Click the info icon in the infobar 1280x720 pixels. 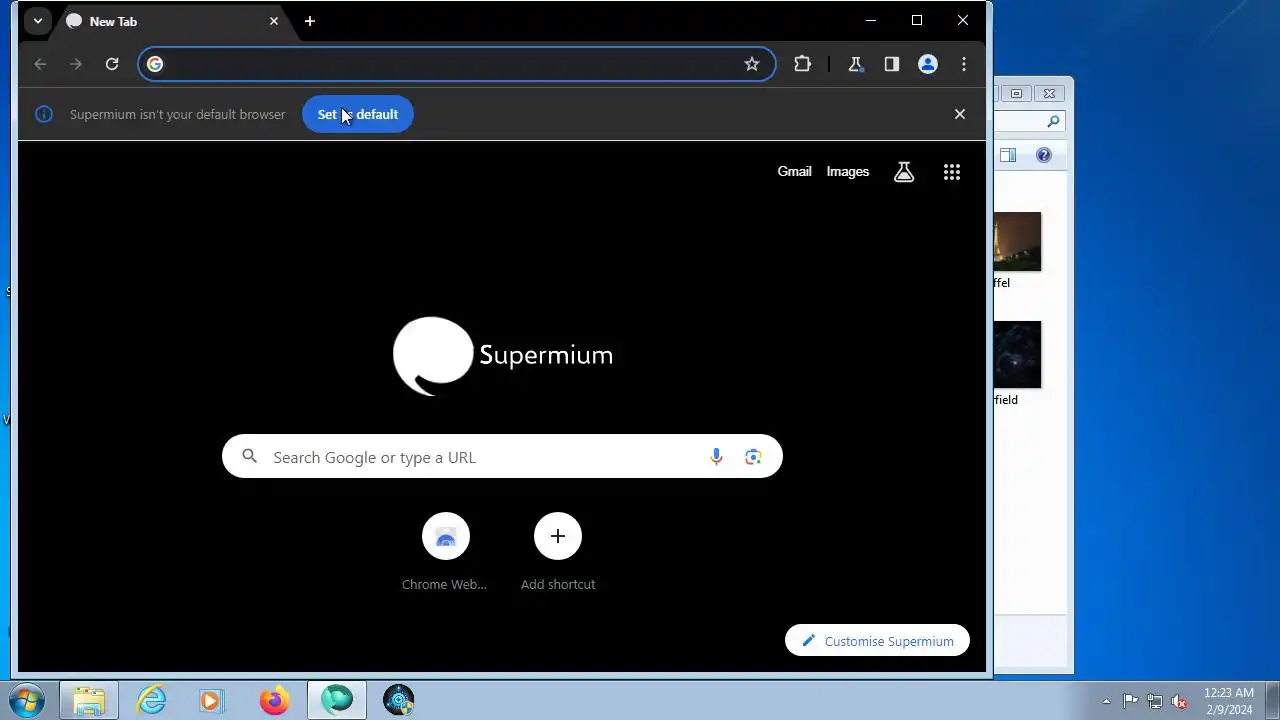(x=44, y=114)
